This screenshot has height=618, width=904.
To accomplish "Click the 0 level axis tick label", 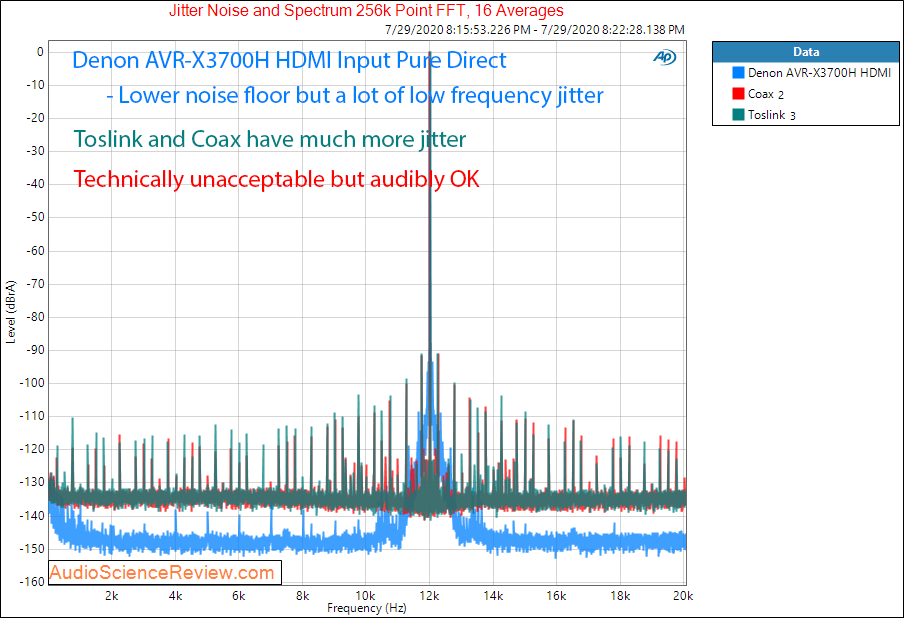I will [x=40, y=52].
